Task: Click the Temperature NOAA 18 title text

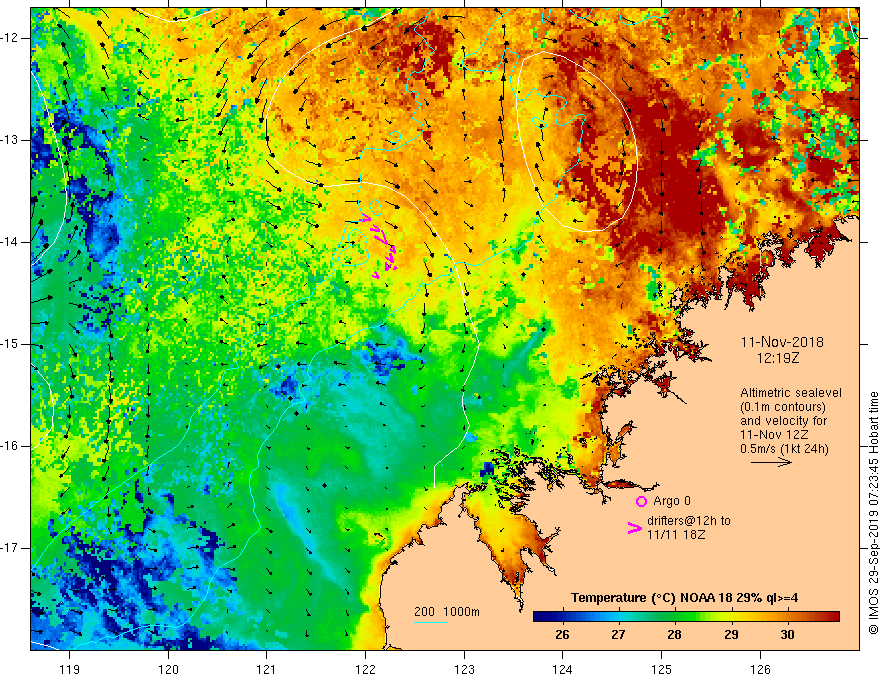Action: click(x=684, y=598)
